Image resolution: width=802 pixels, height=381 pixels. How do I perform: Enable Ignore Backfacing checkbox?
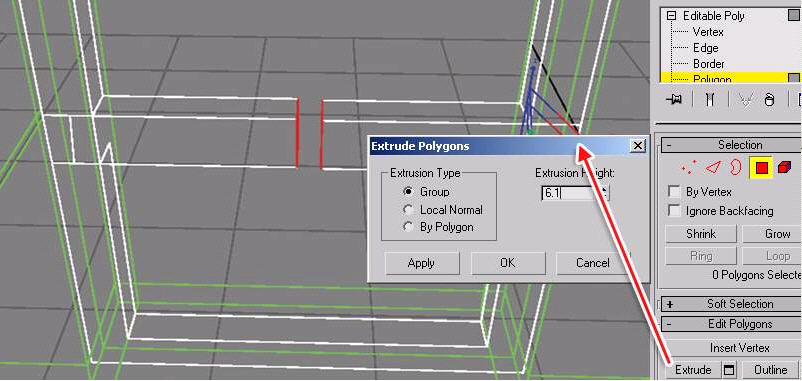pyautogui.click(x=675, y=211)
